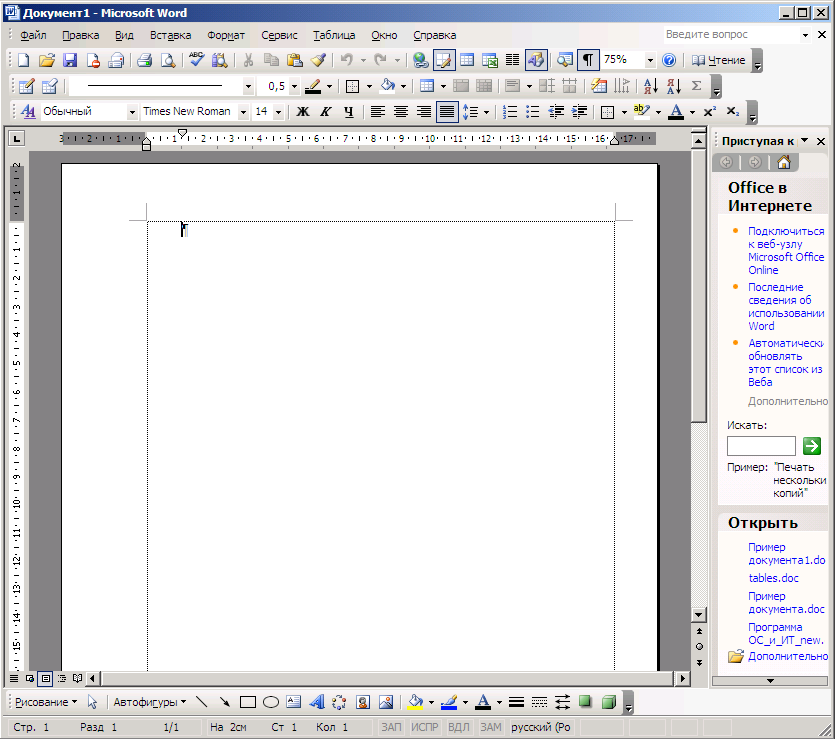Run spelling check ABC icon
The height and width of the screenshot is (739, 835).
197,60
